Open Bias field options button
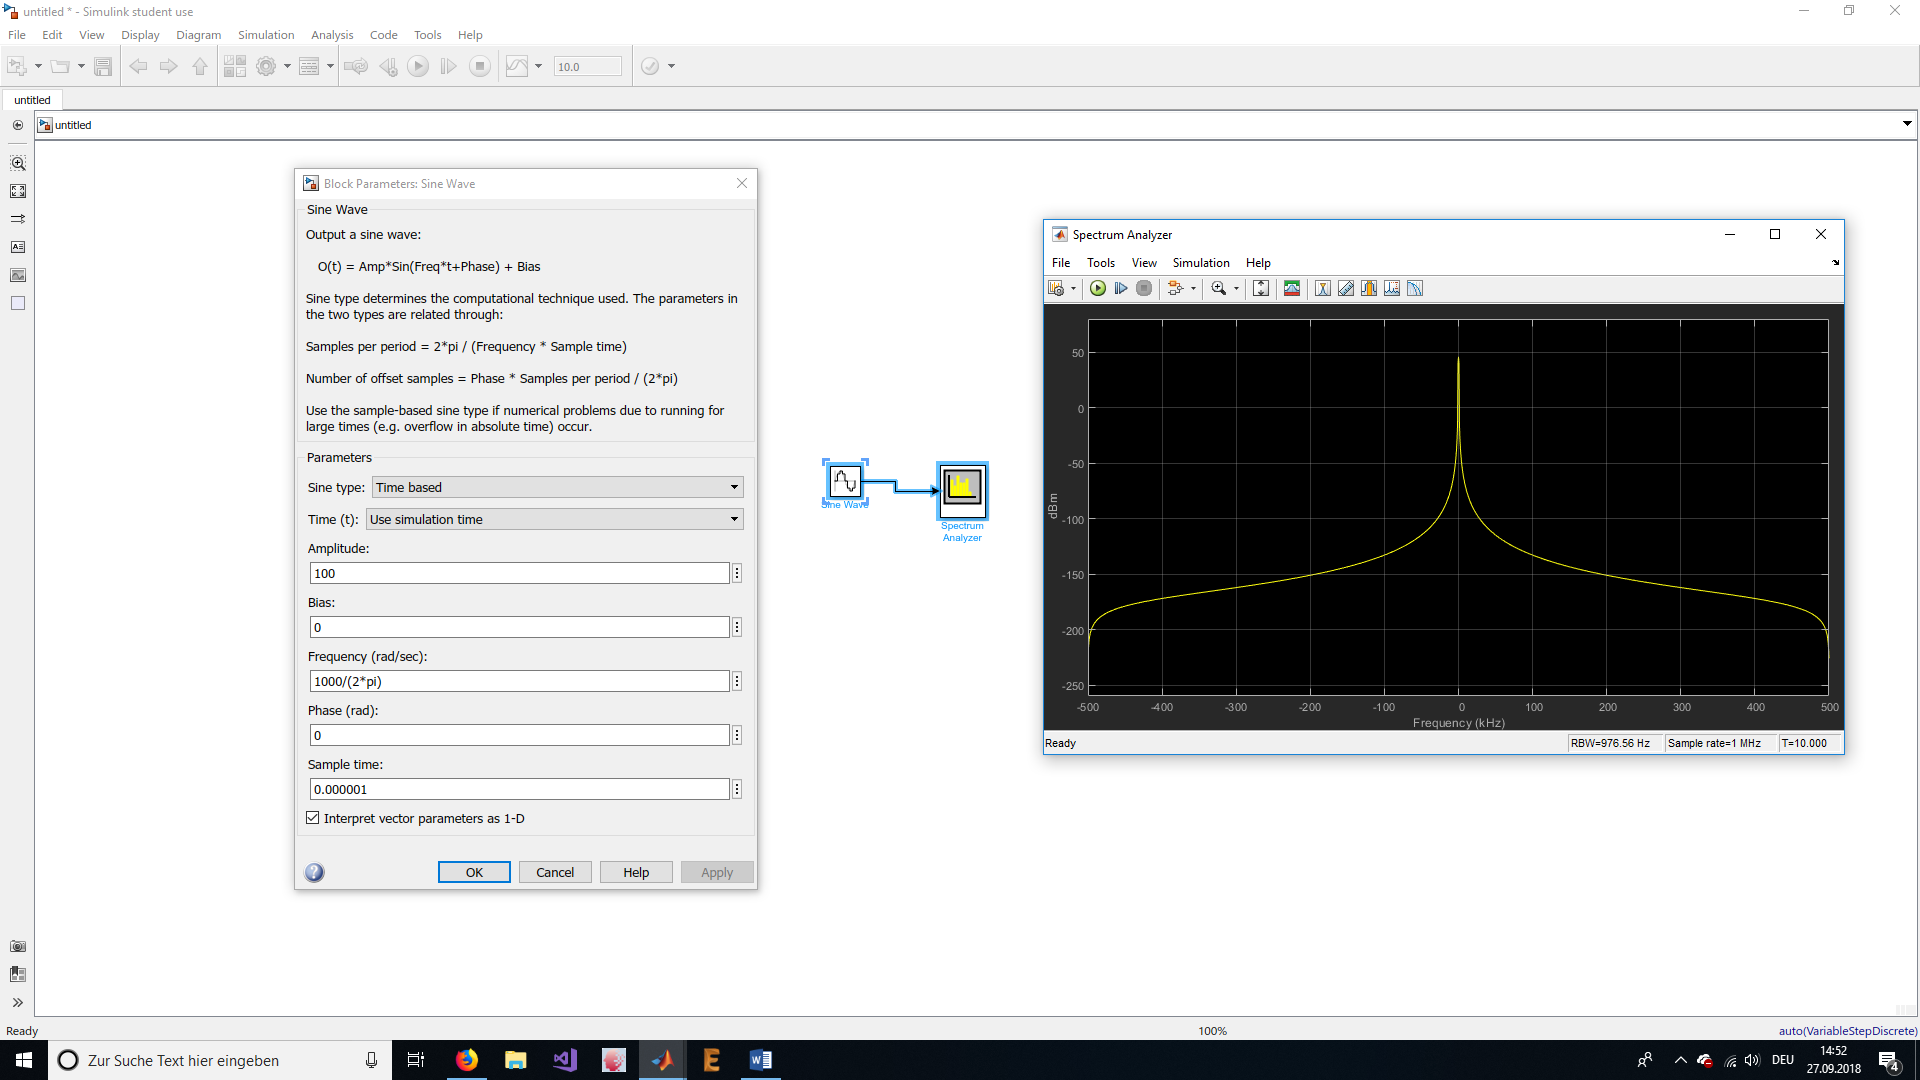This screenshot has height=1080, width=1920. point(737,628)
